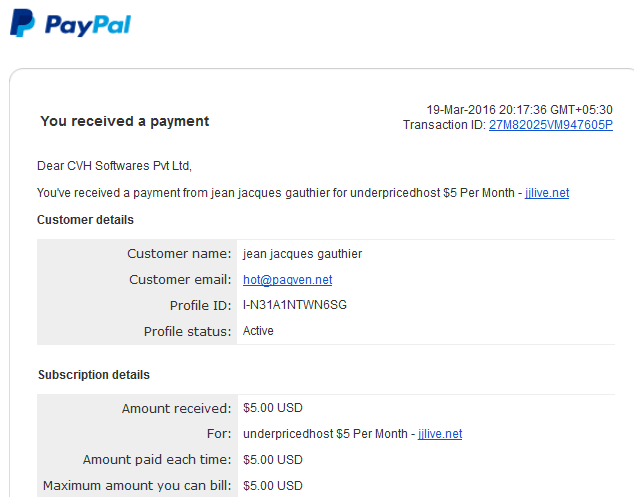Open customer email hot@paqven.net link
Viewport: 634px width, 497px height.
point(287,279)
